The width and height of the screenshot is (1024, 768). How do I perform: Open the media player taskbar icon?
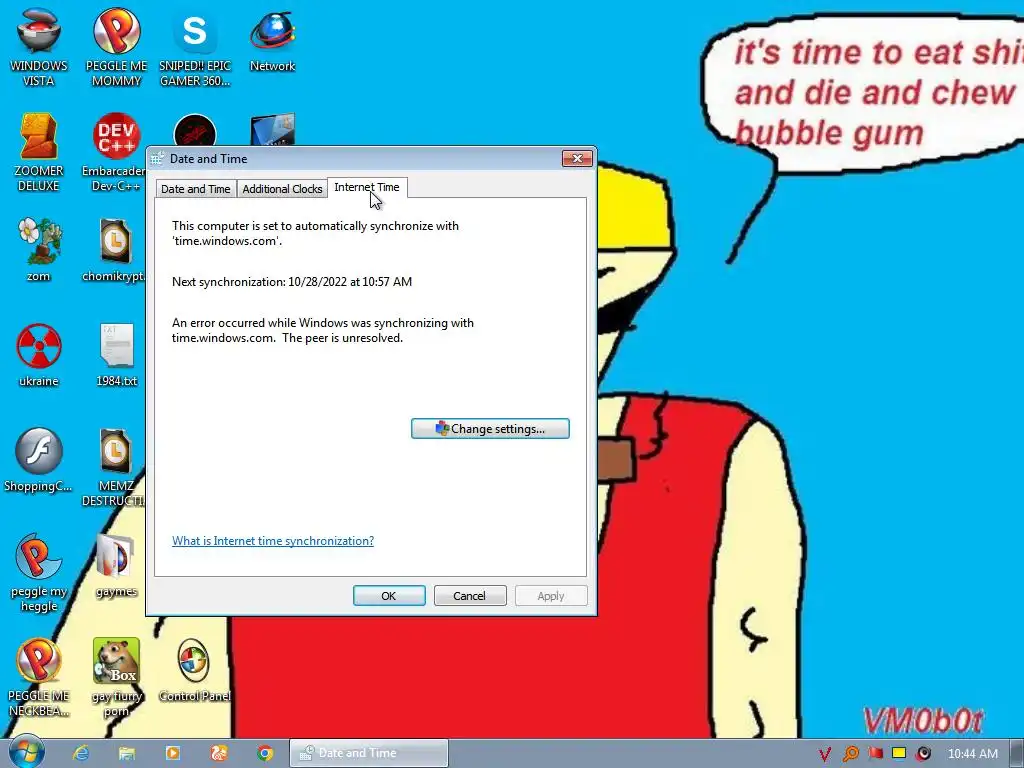[172, 753]
